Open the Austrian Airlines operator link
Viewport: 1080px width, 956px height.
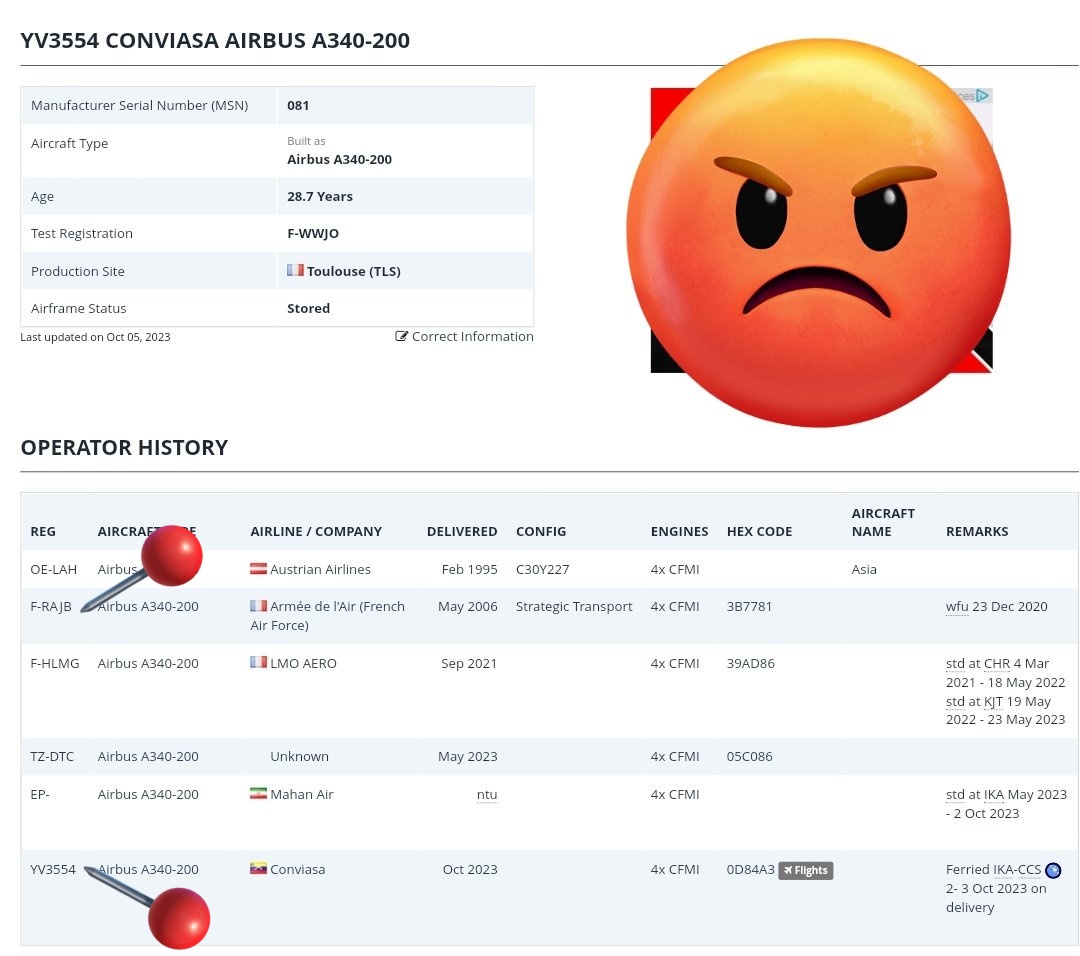[320, 570]
